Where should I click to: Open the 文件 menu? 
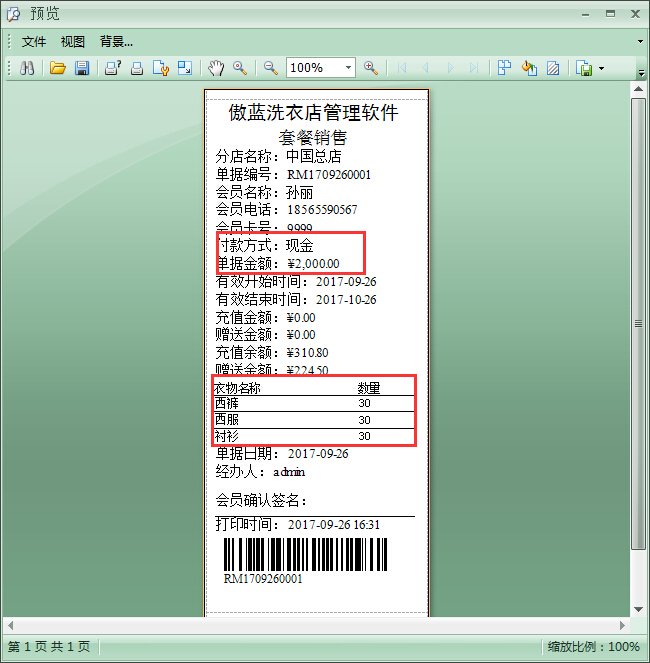click(34, 41)
